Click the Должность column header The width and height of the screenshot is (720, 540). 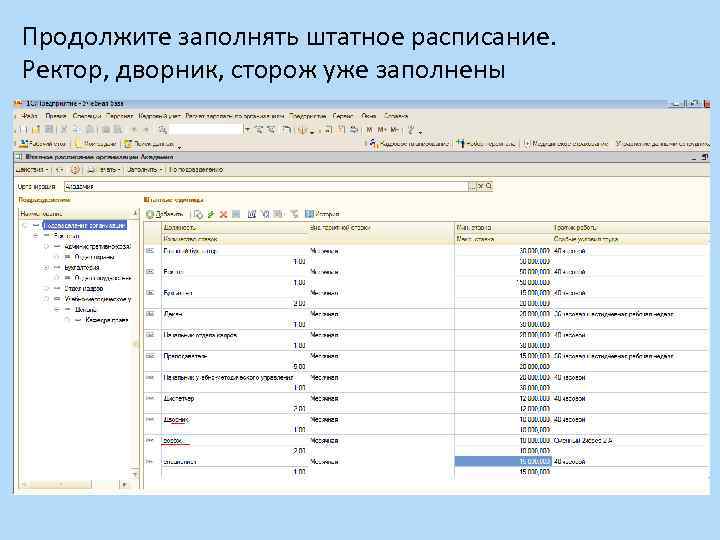pos(235,228)
